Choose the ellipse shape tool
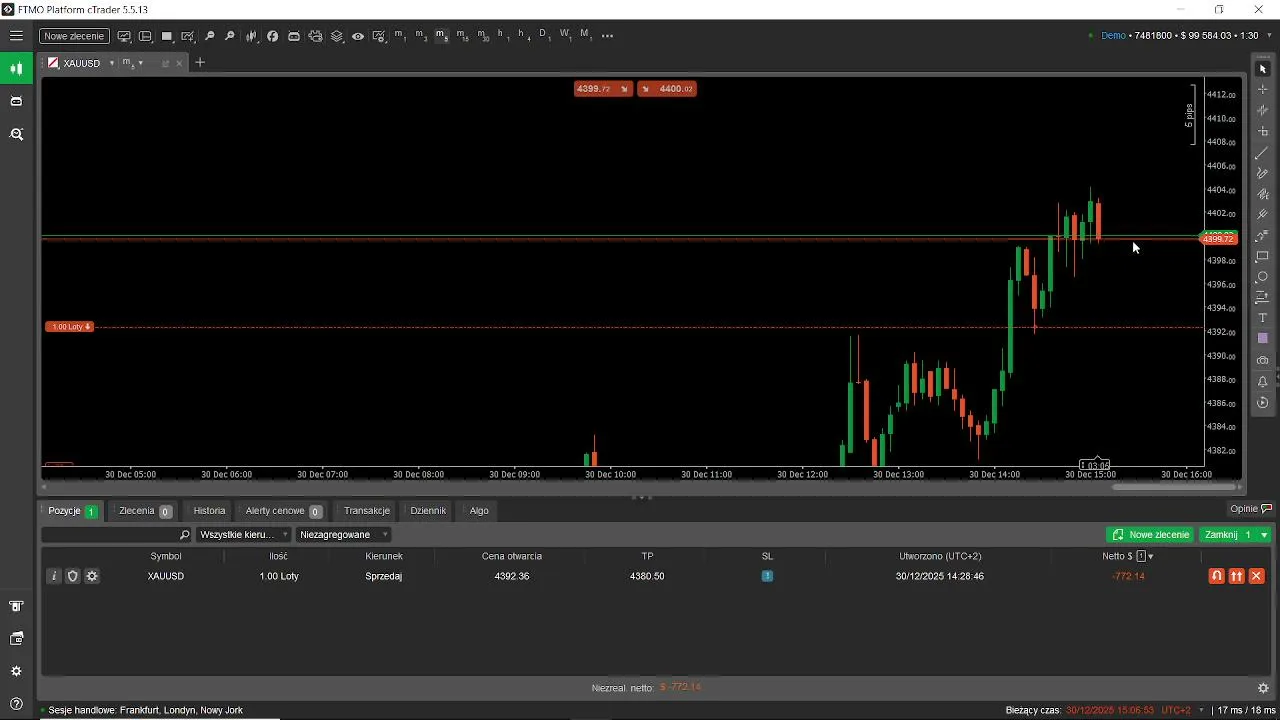Viewport: 1280px width, 720px height. 1262,277
